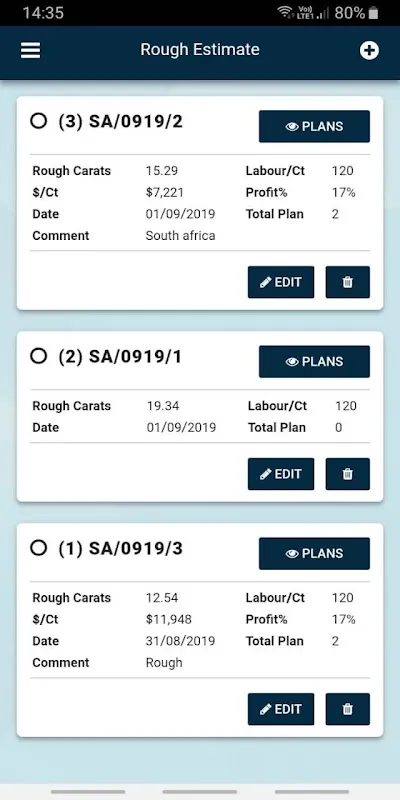Select radio button for (3) SA/0919/2

[39, 121]
